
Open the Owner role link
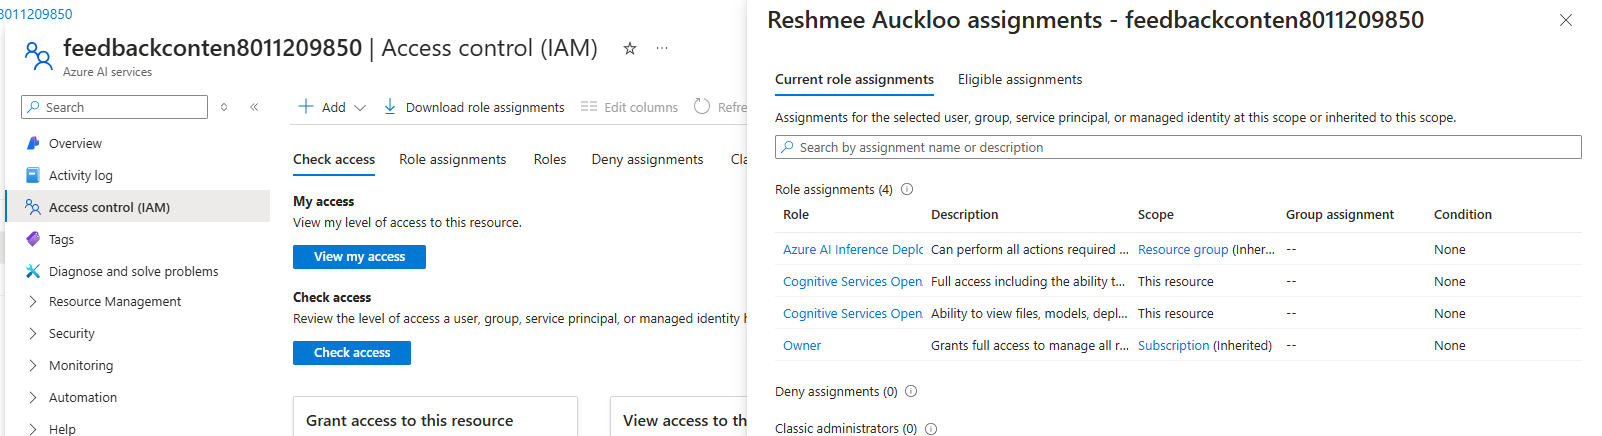[x=802, y=345]
